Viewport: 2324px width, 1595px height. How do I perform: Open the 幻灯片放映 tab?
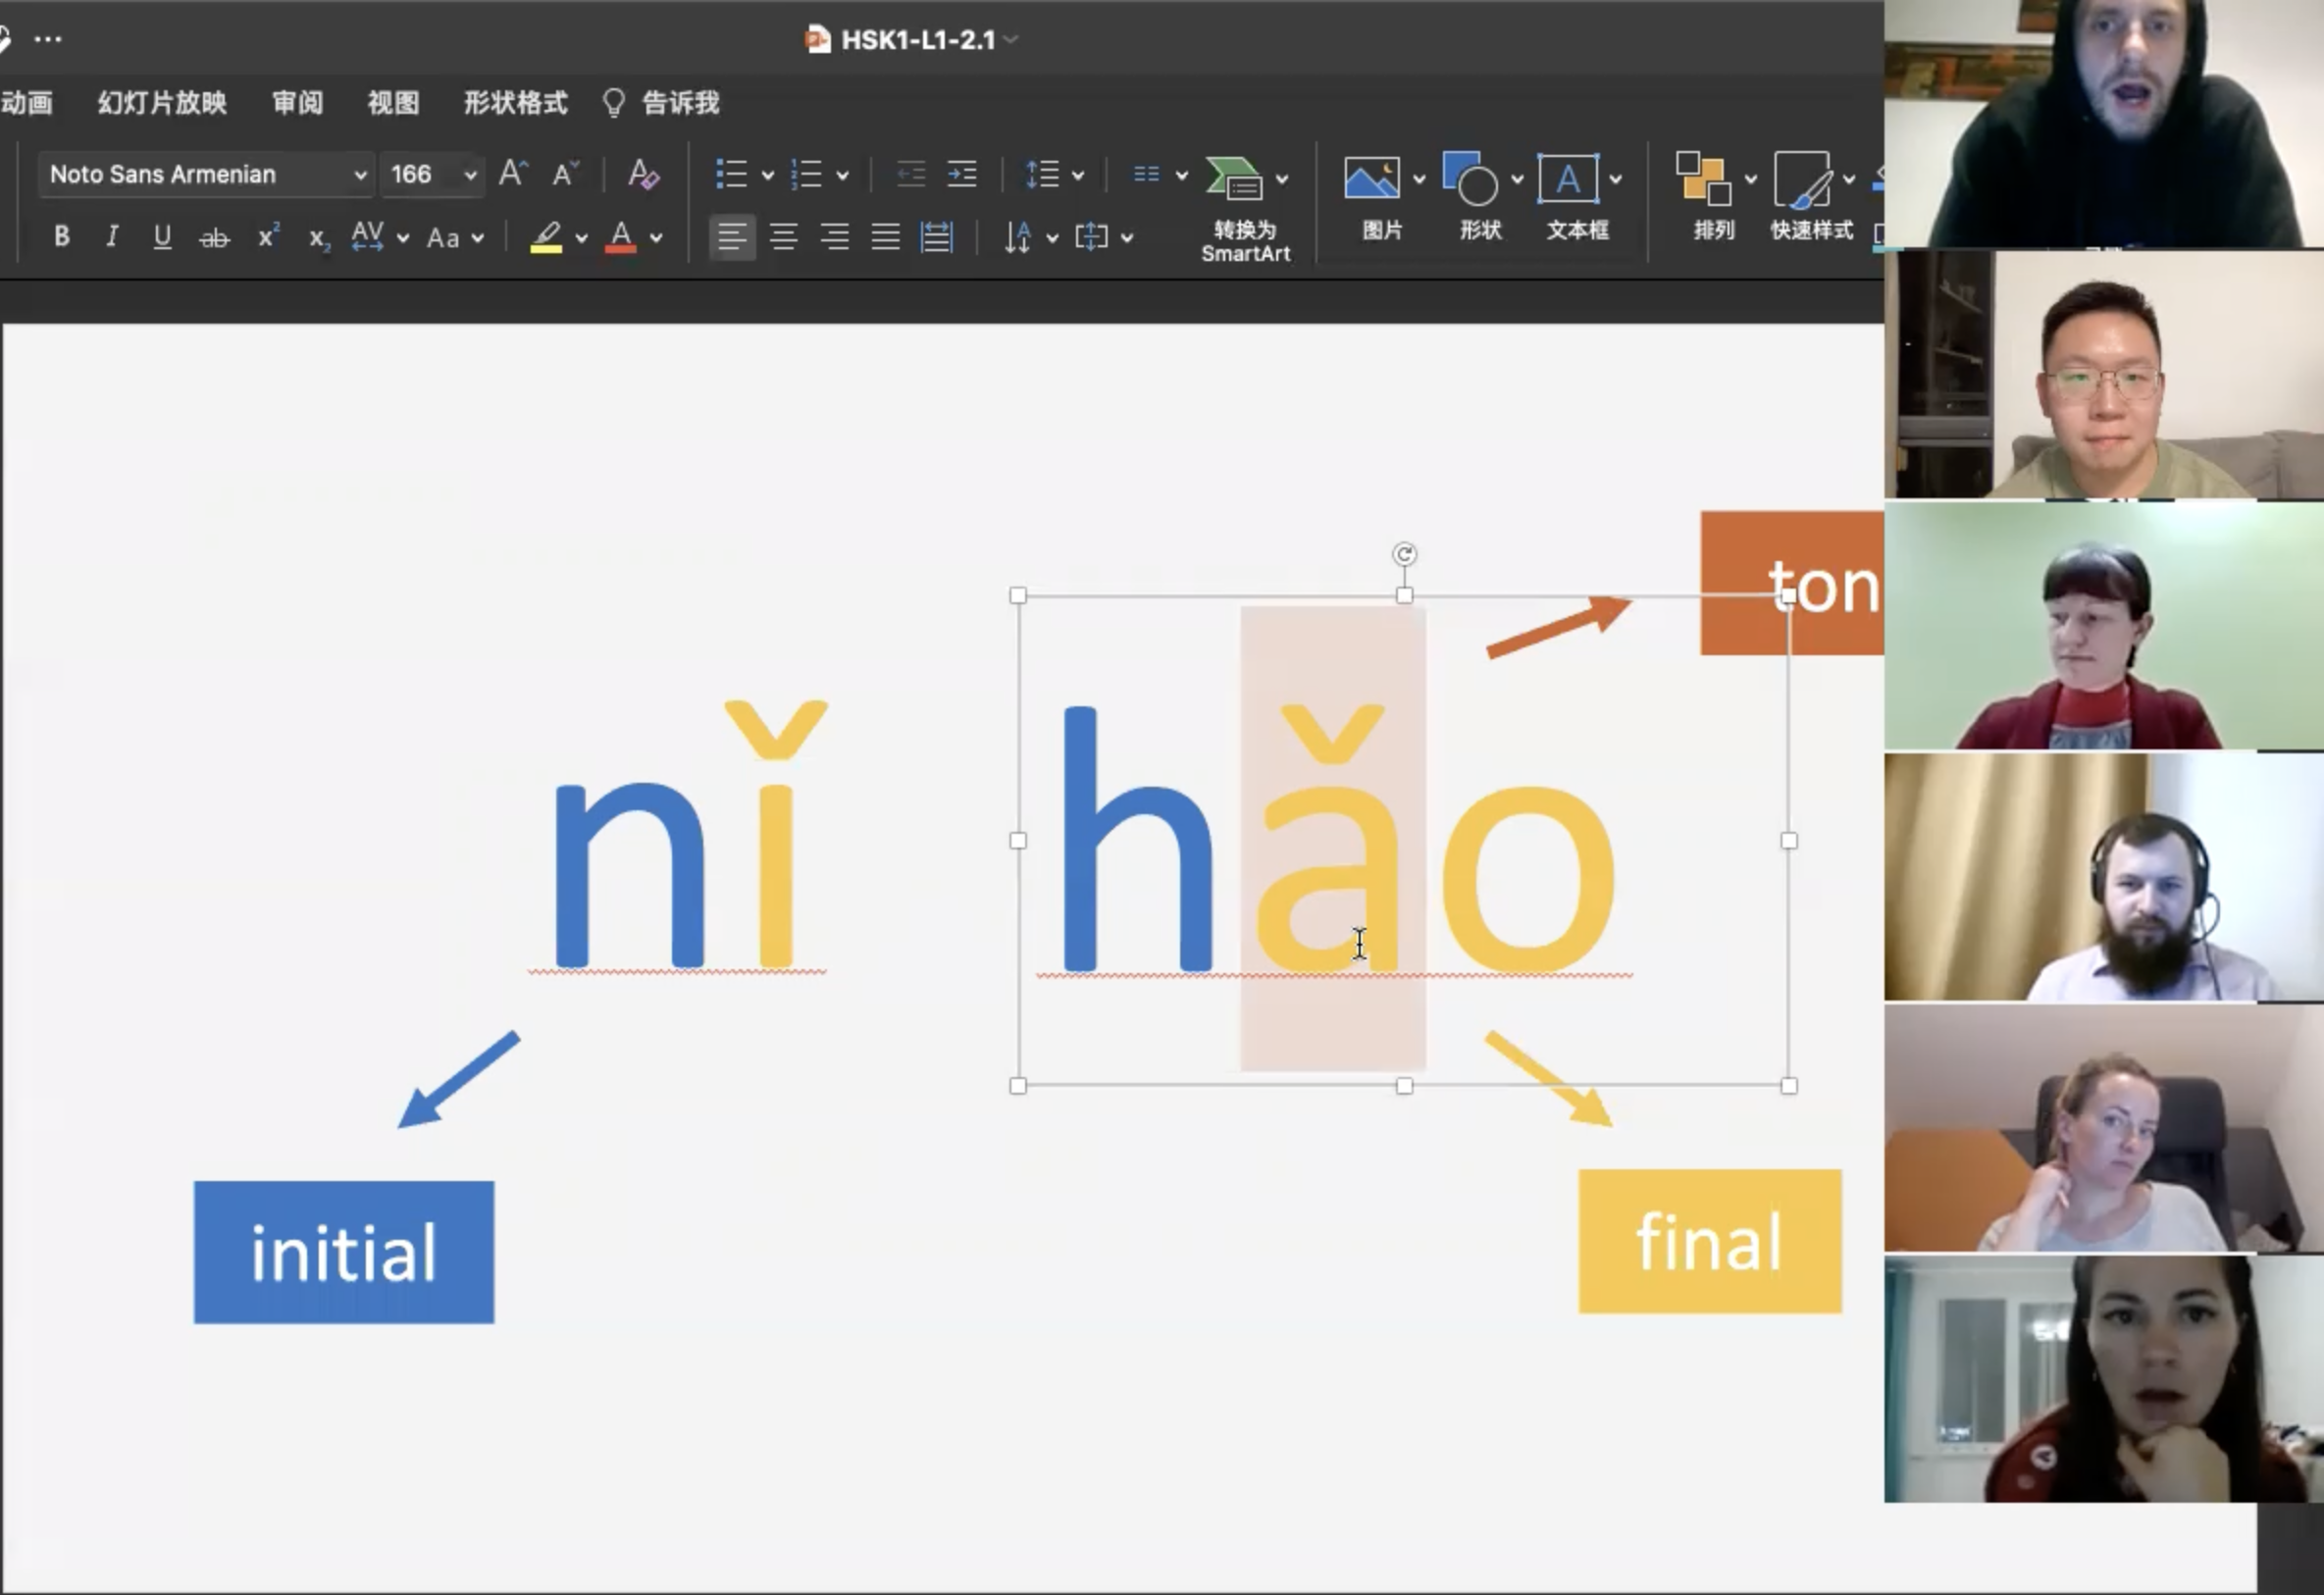(162, 102)
